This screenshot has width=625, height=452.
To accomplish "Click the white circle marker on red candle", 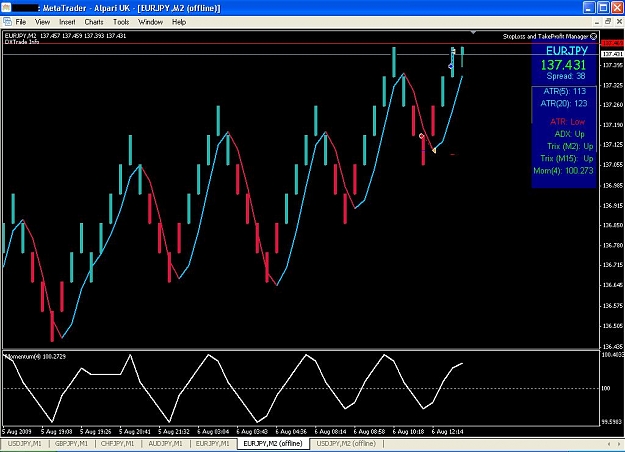I will (x=421, y=136).
